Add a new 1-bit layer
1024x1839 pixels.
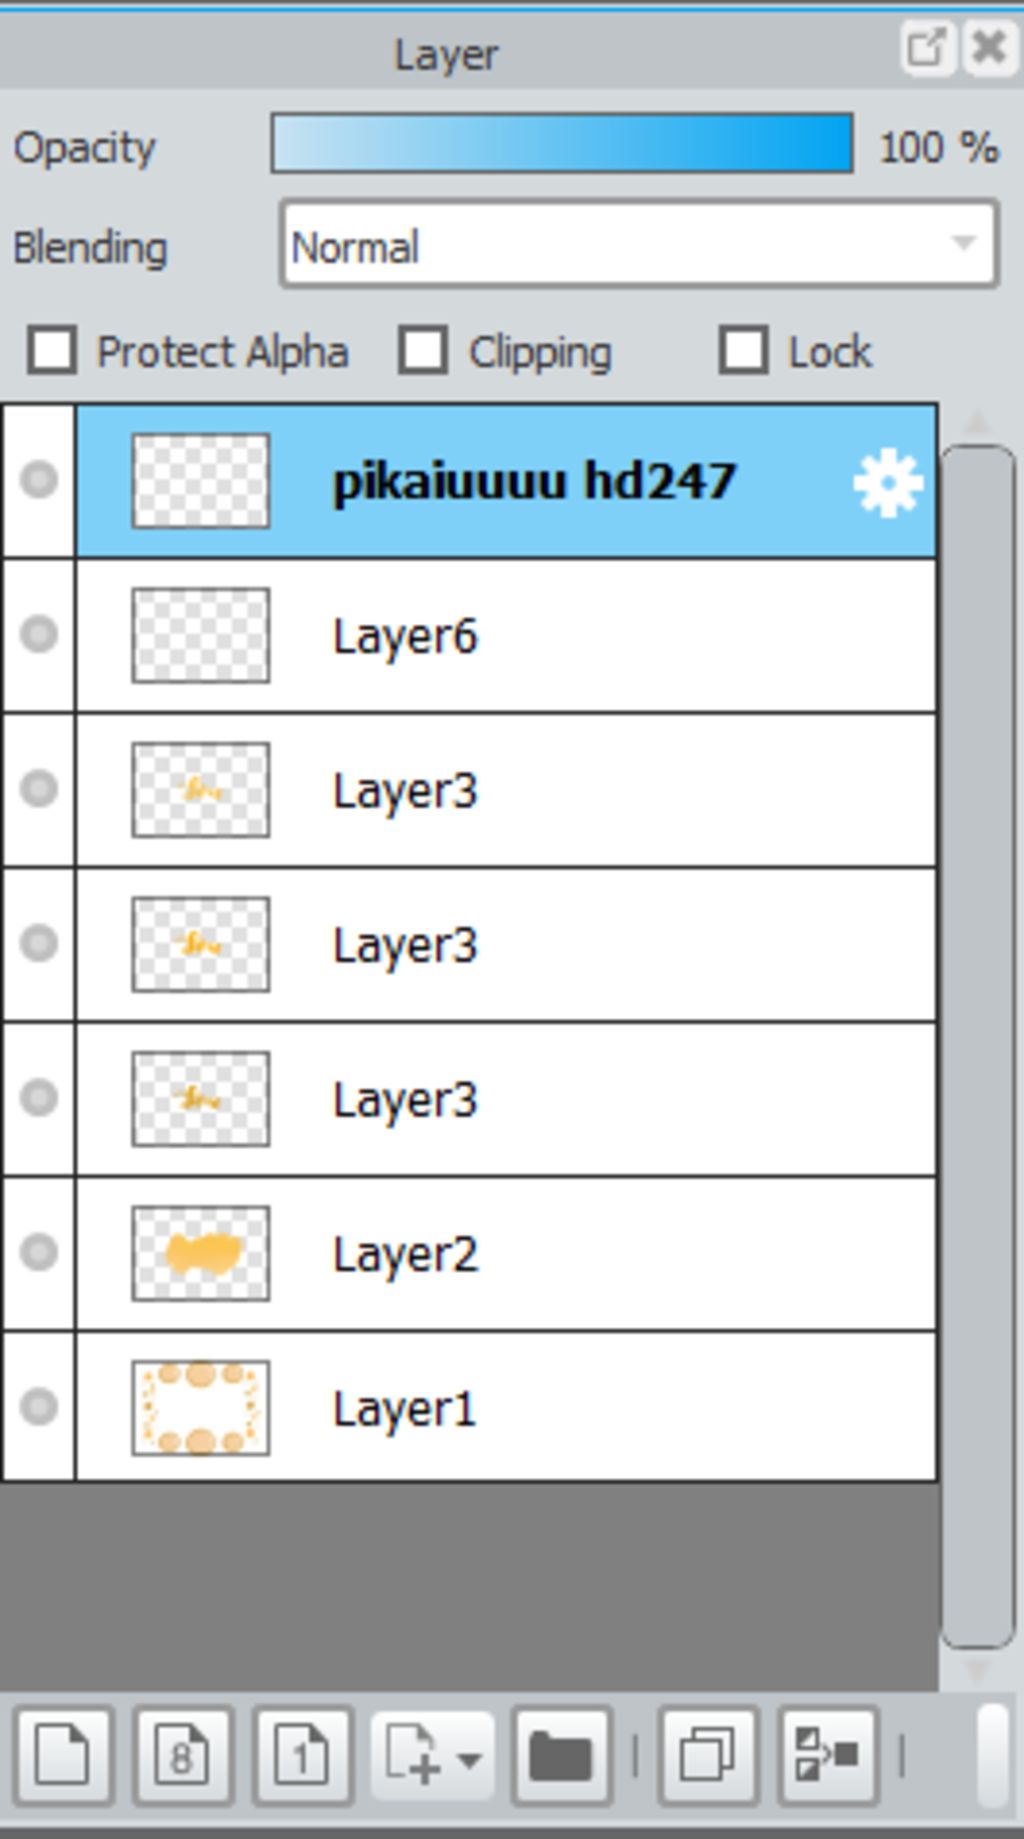[x=302, y=1756]
